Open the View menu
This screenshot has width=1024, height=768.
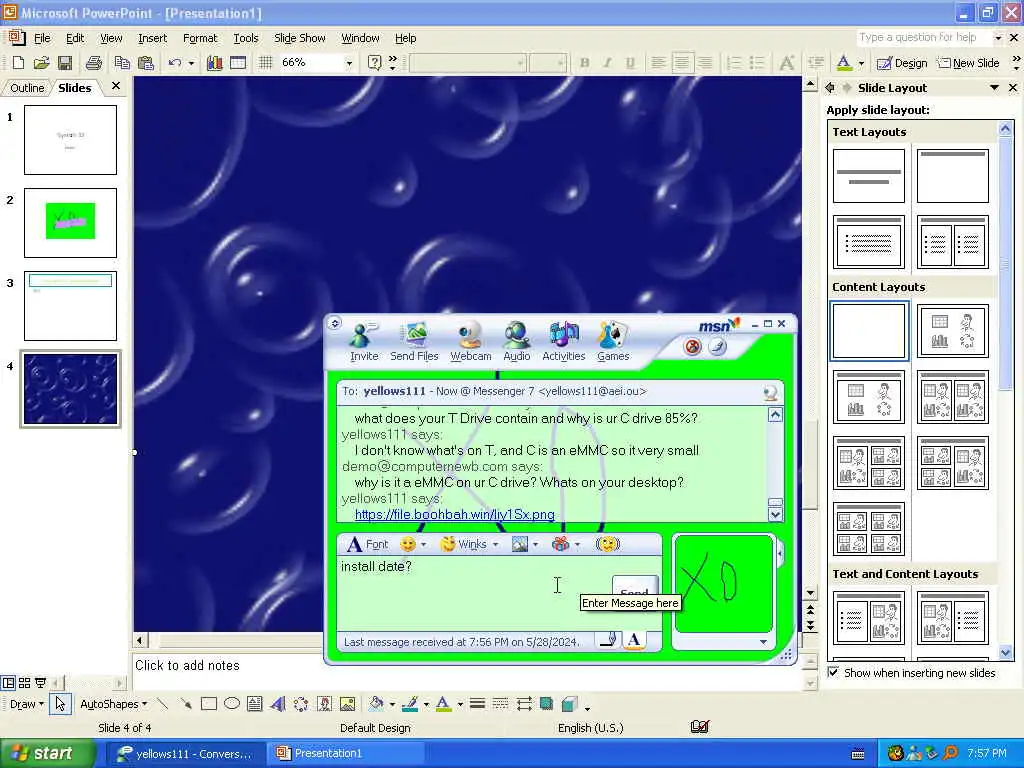tap(111, 39)
